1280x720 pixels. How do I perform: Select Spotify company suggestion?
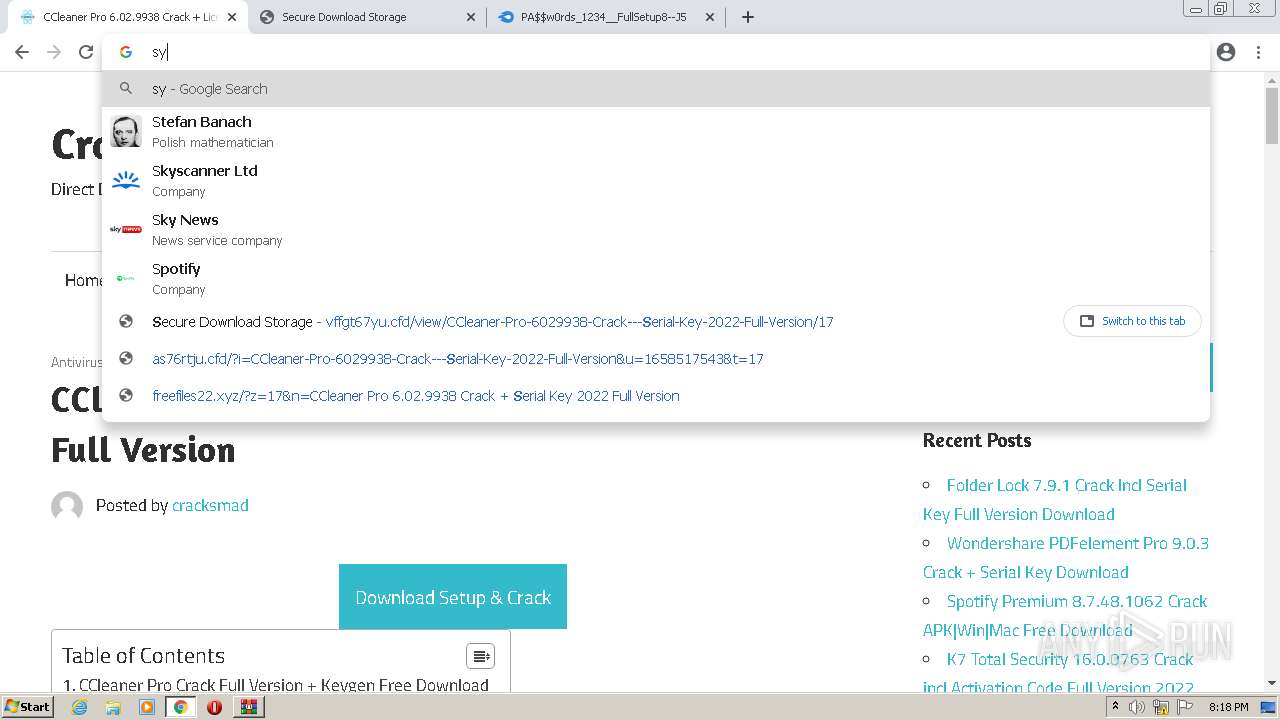coord(656,278)
